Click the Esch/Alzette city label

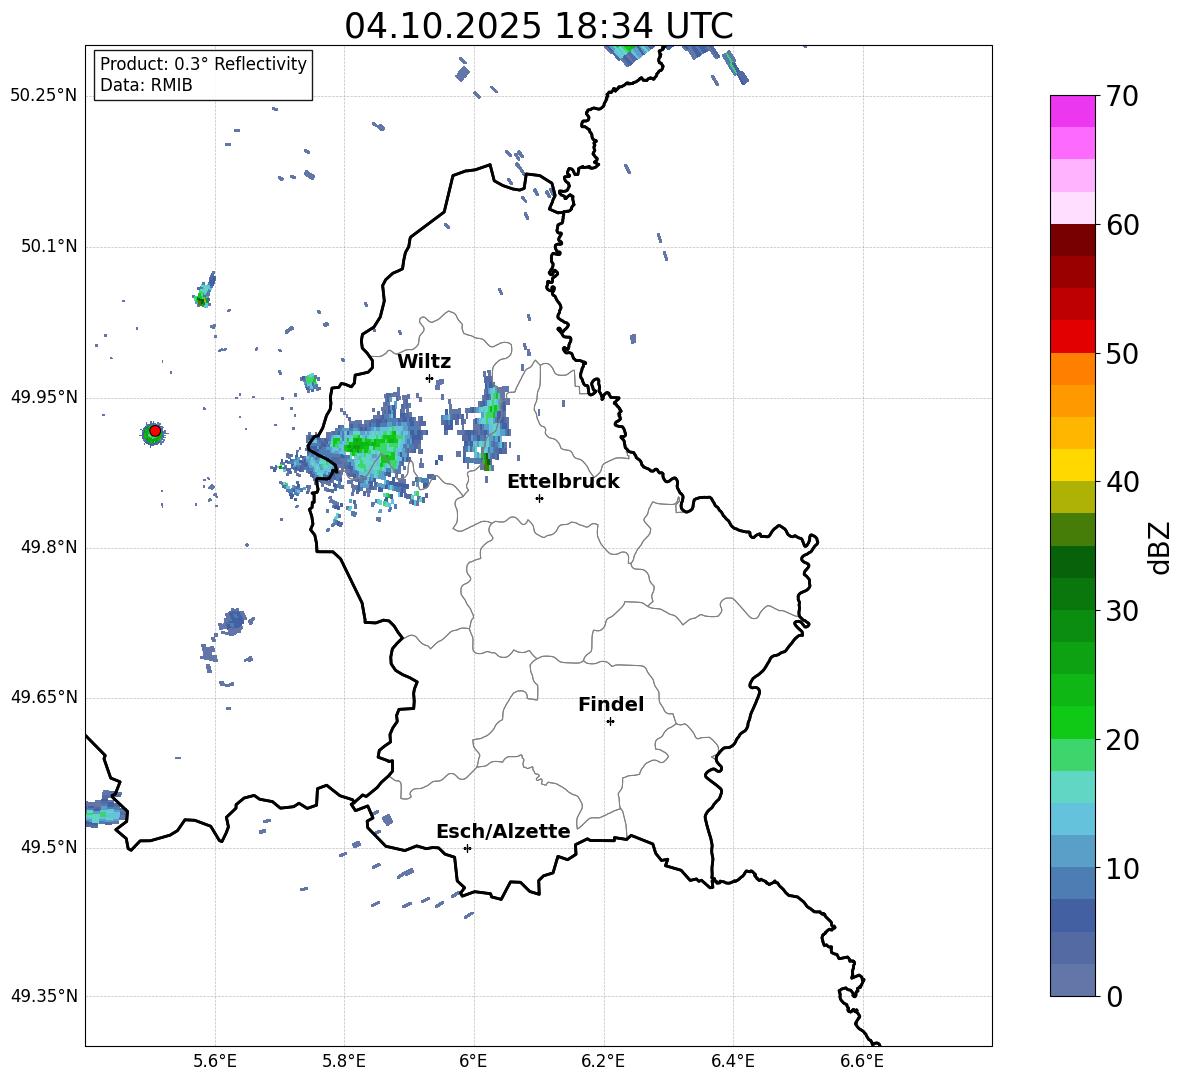(503, 831)
